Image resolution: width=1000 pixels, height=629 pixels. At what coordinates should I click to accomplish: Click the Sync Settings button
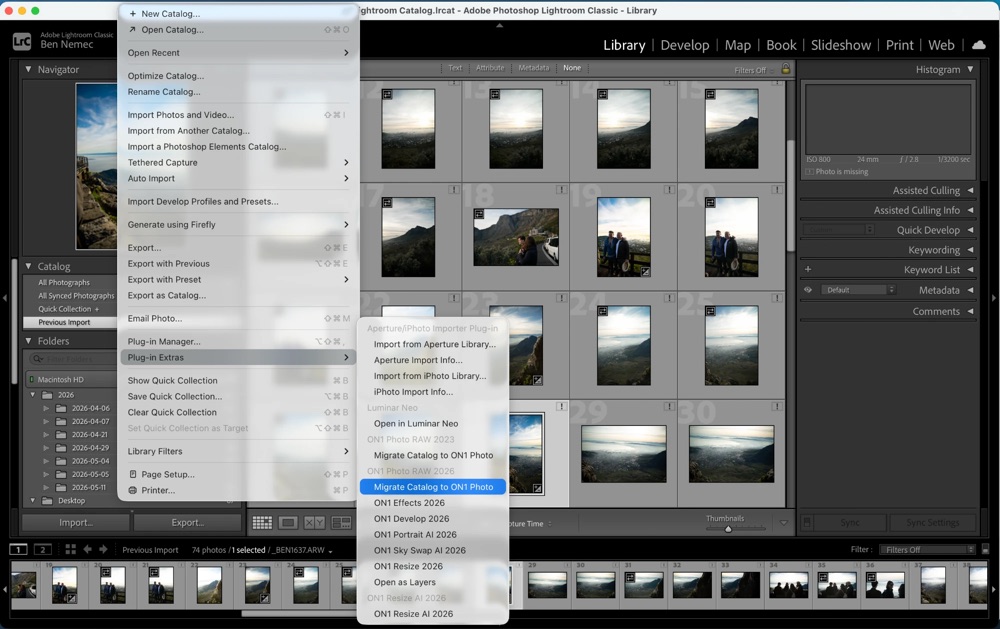pyautogui.click(x=932, y=522)
